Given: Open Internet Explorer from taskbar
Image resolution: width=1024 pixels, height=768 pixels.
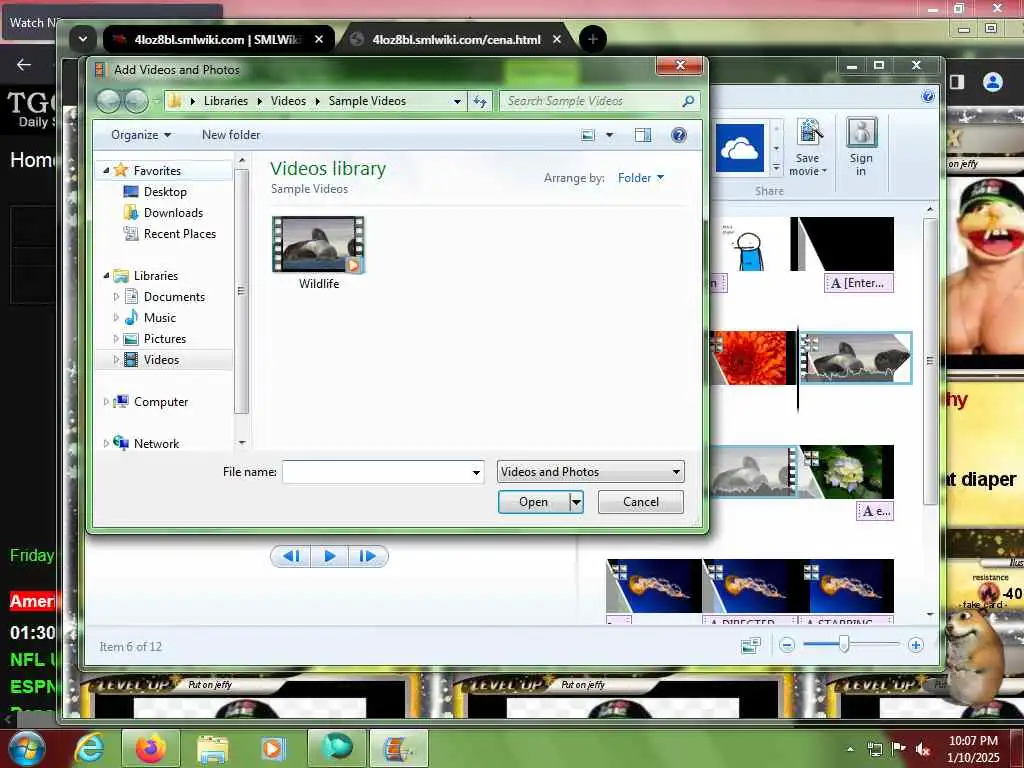Looking at the screenshot, I should 89,748.
